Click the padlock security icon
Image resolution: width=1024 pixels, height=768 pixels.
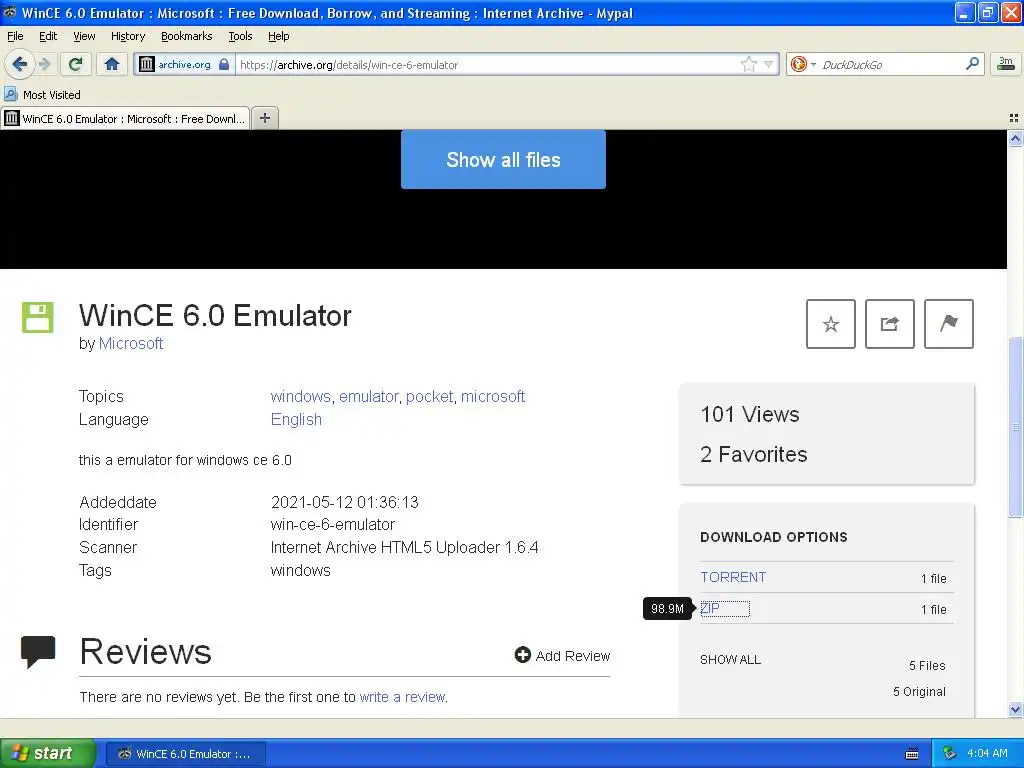(x=224, y=64)
